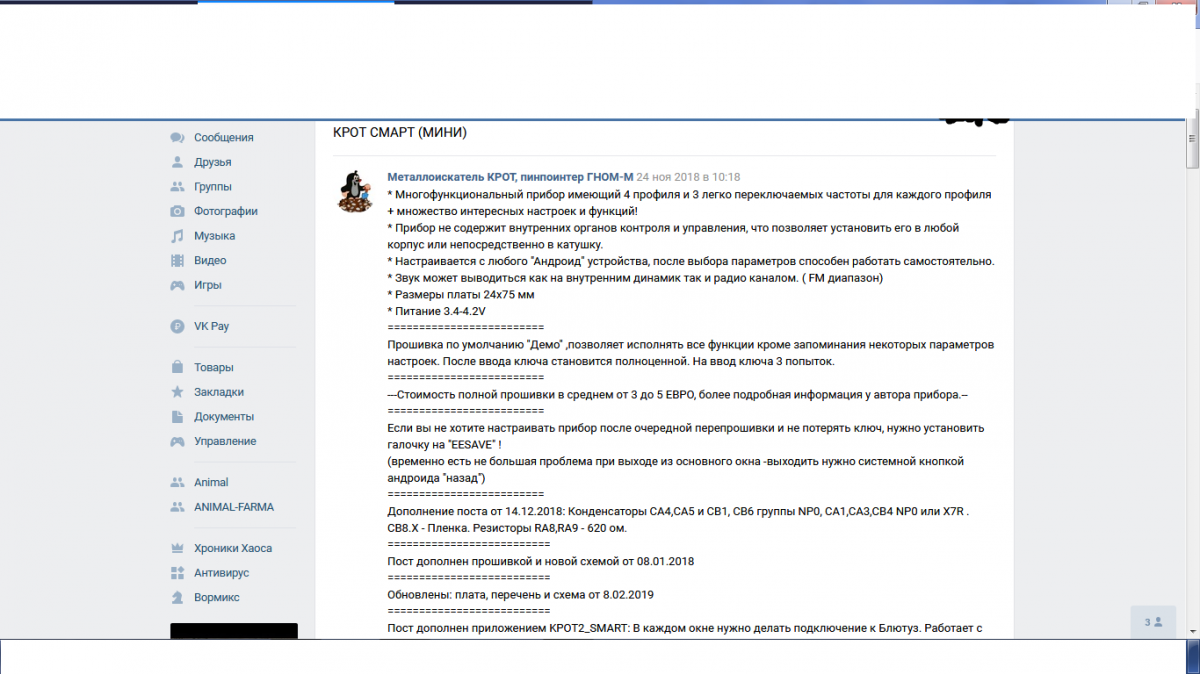The height and width of the screenshot is (674, 1200).
Task: Click the Друзья friends icon
Action: [177, 162]
